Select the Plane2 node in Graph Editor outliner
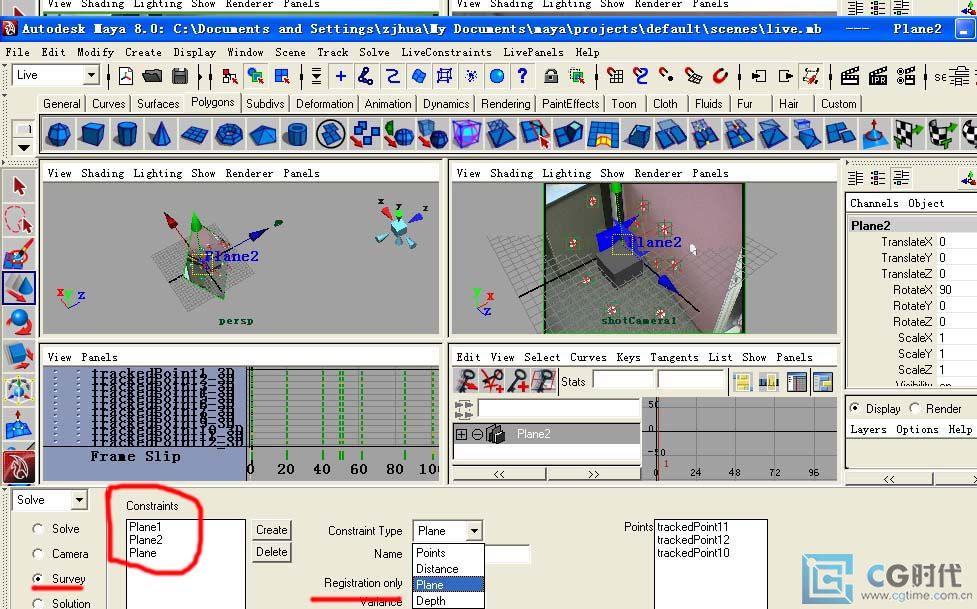This screenshot has height=609, width=977. tap(546, 434)
